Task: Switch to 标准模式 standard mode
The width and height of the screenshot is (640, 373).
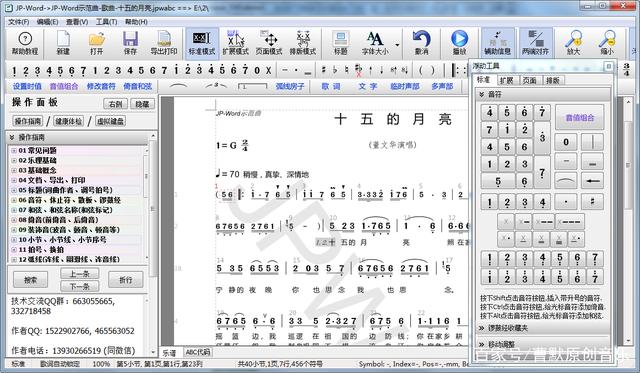Action: click(202, 43)
